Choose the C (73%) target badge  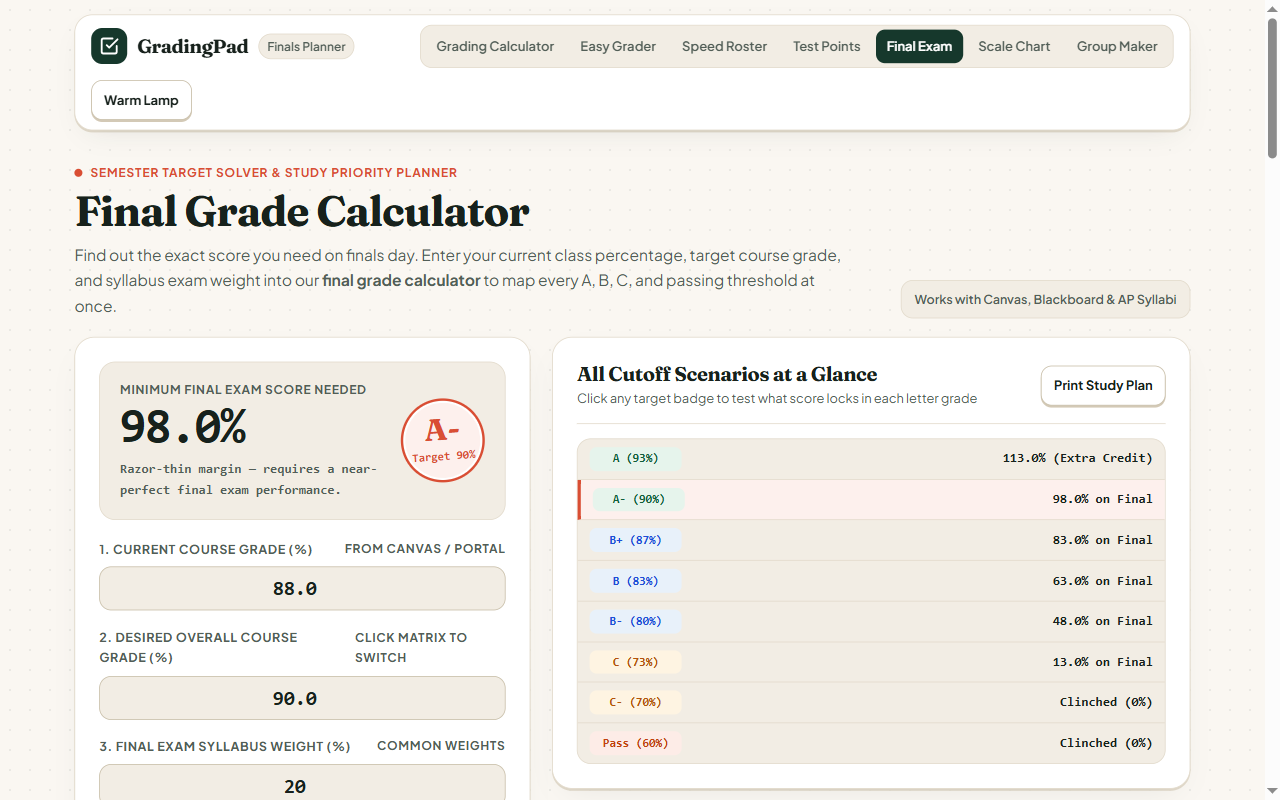click(x=636, y=662)
